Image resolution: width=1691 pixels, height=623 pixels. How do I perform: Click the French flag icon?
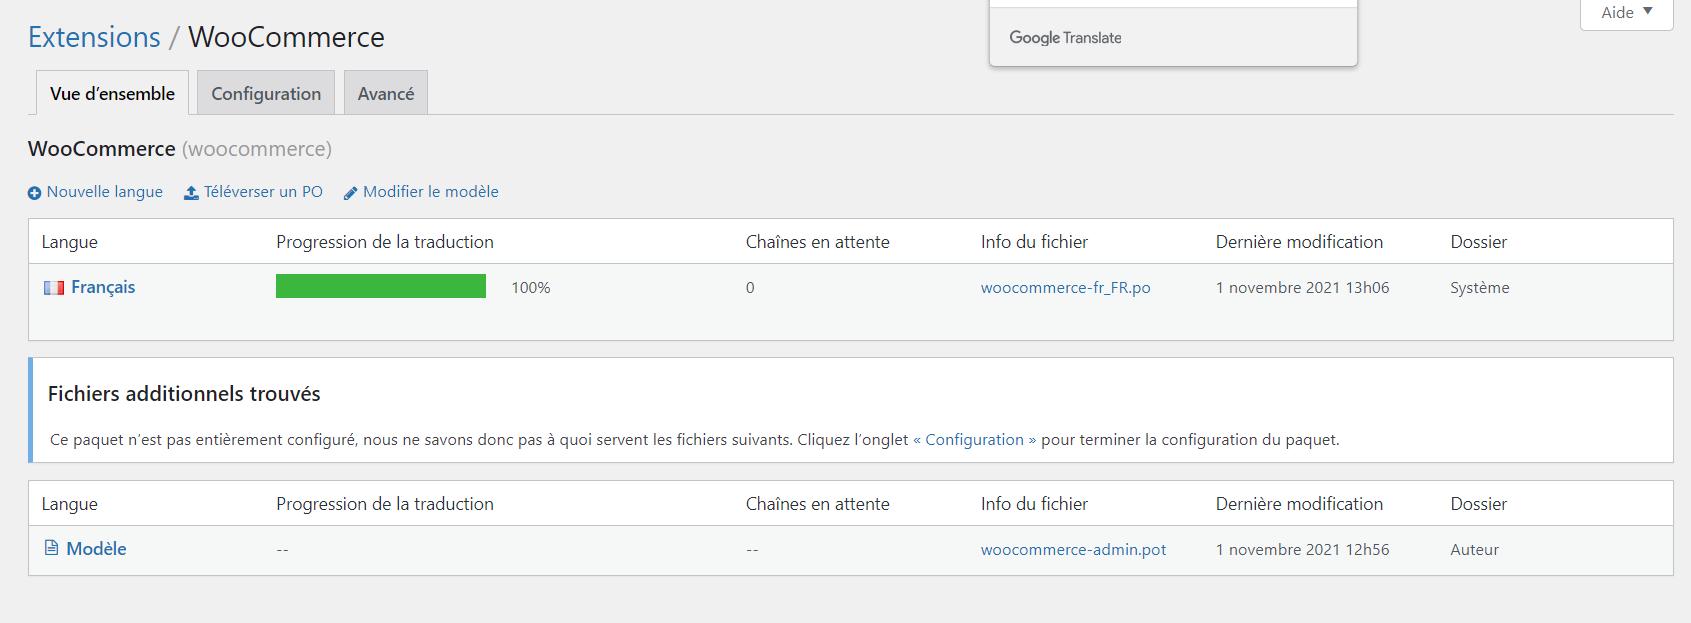coord(54,288)
